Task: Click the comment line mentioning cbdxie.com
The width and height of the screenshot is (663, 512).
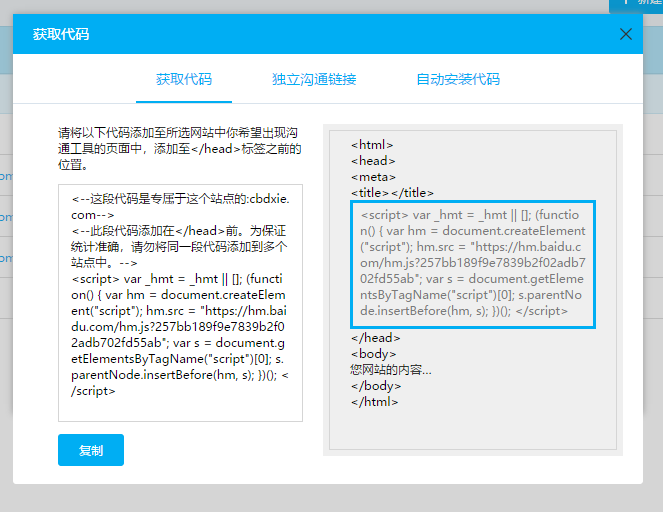Action: (181, 207)
